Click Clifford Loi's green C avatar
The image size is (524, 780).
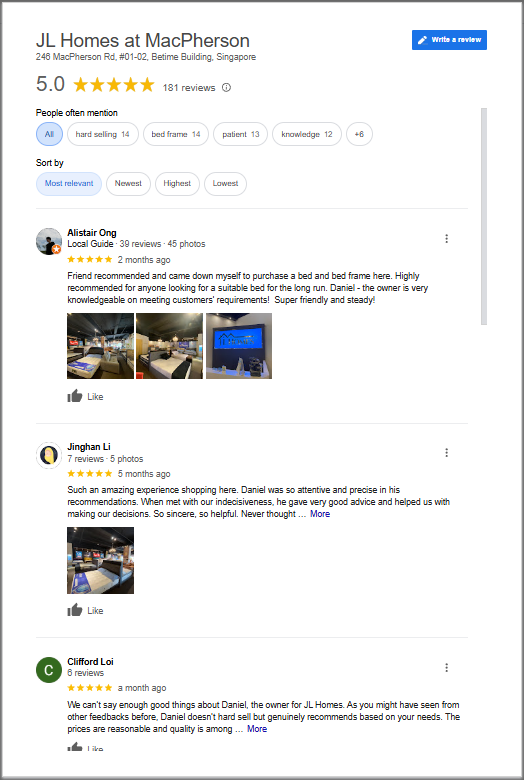tap(49, 670)
